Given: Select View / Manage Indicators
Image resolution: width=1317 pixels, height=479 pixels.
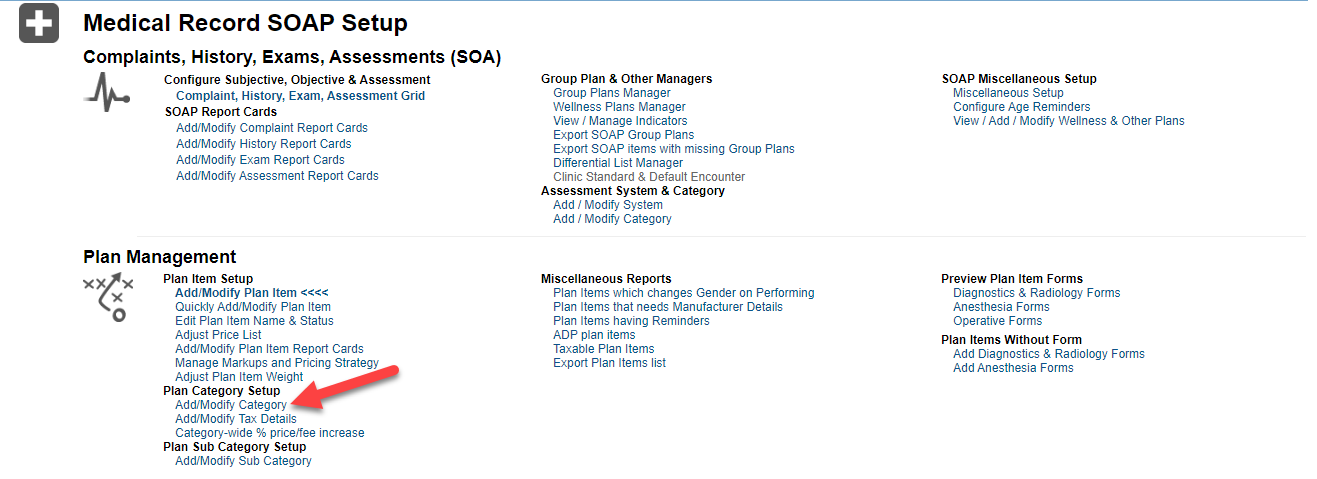Looking at the screenshot, I should (620, 121).
